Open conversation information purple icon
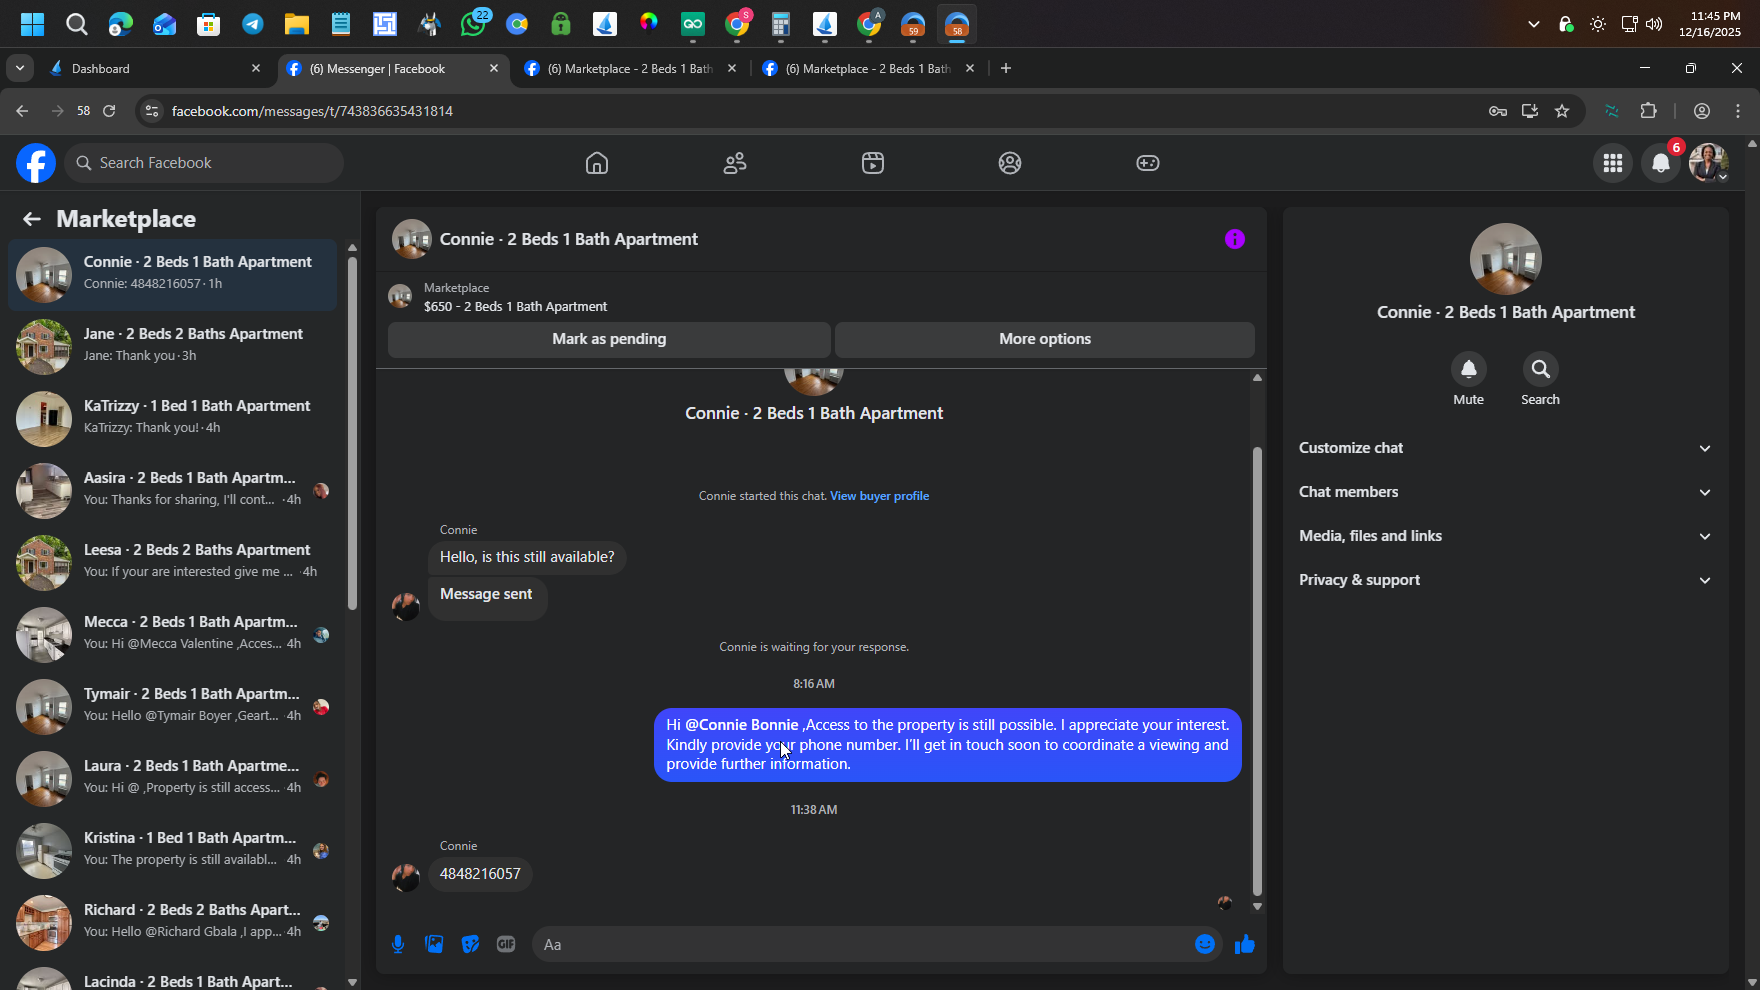 coord(1235,239)
